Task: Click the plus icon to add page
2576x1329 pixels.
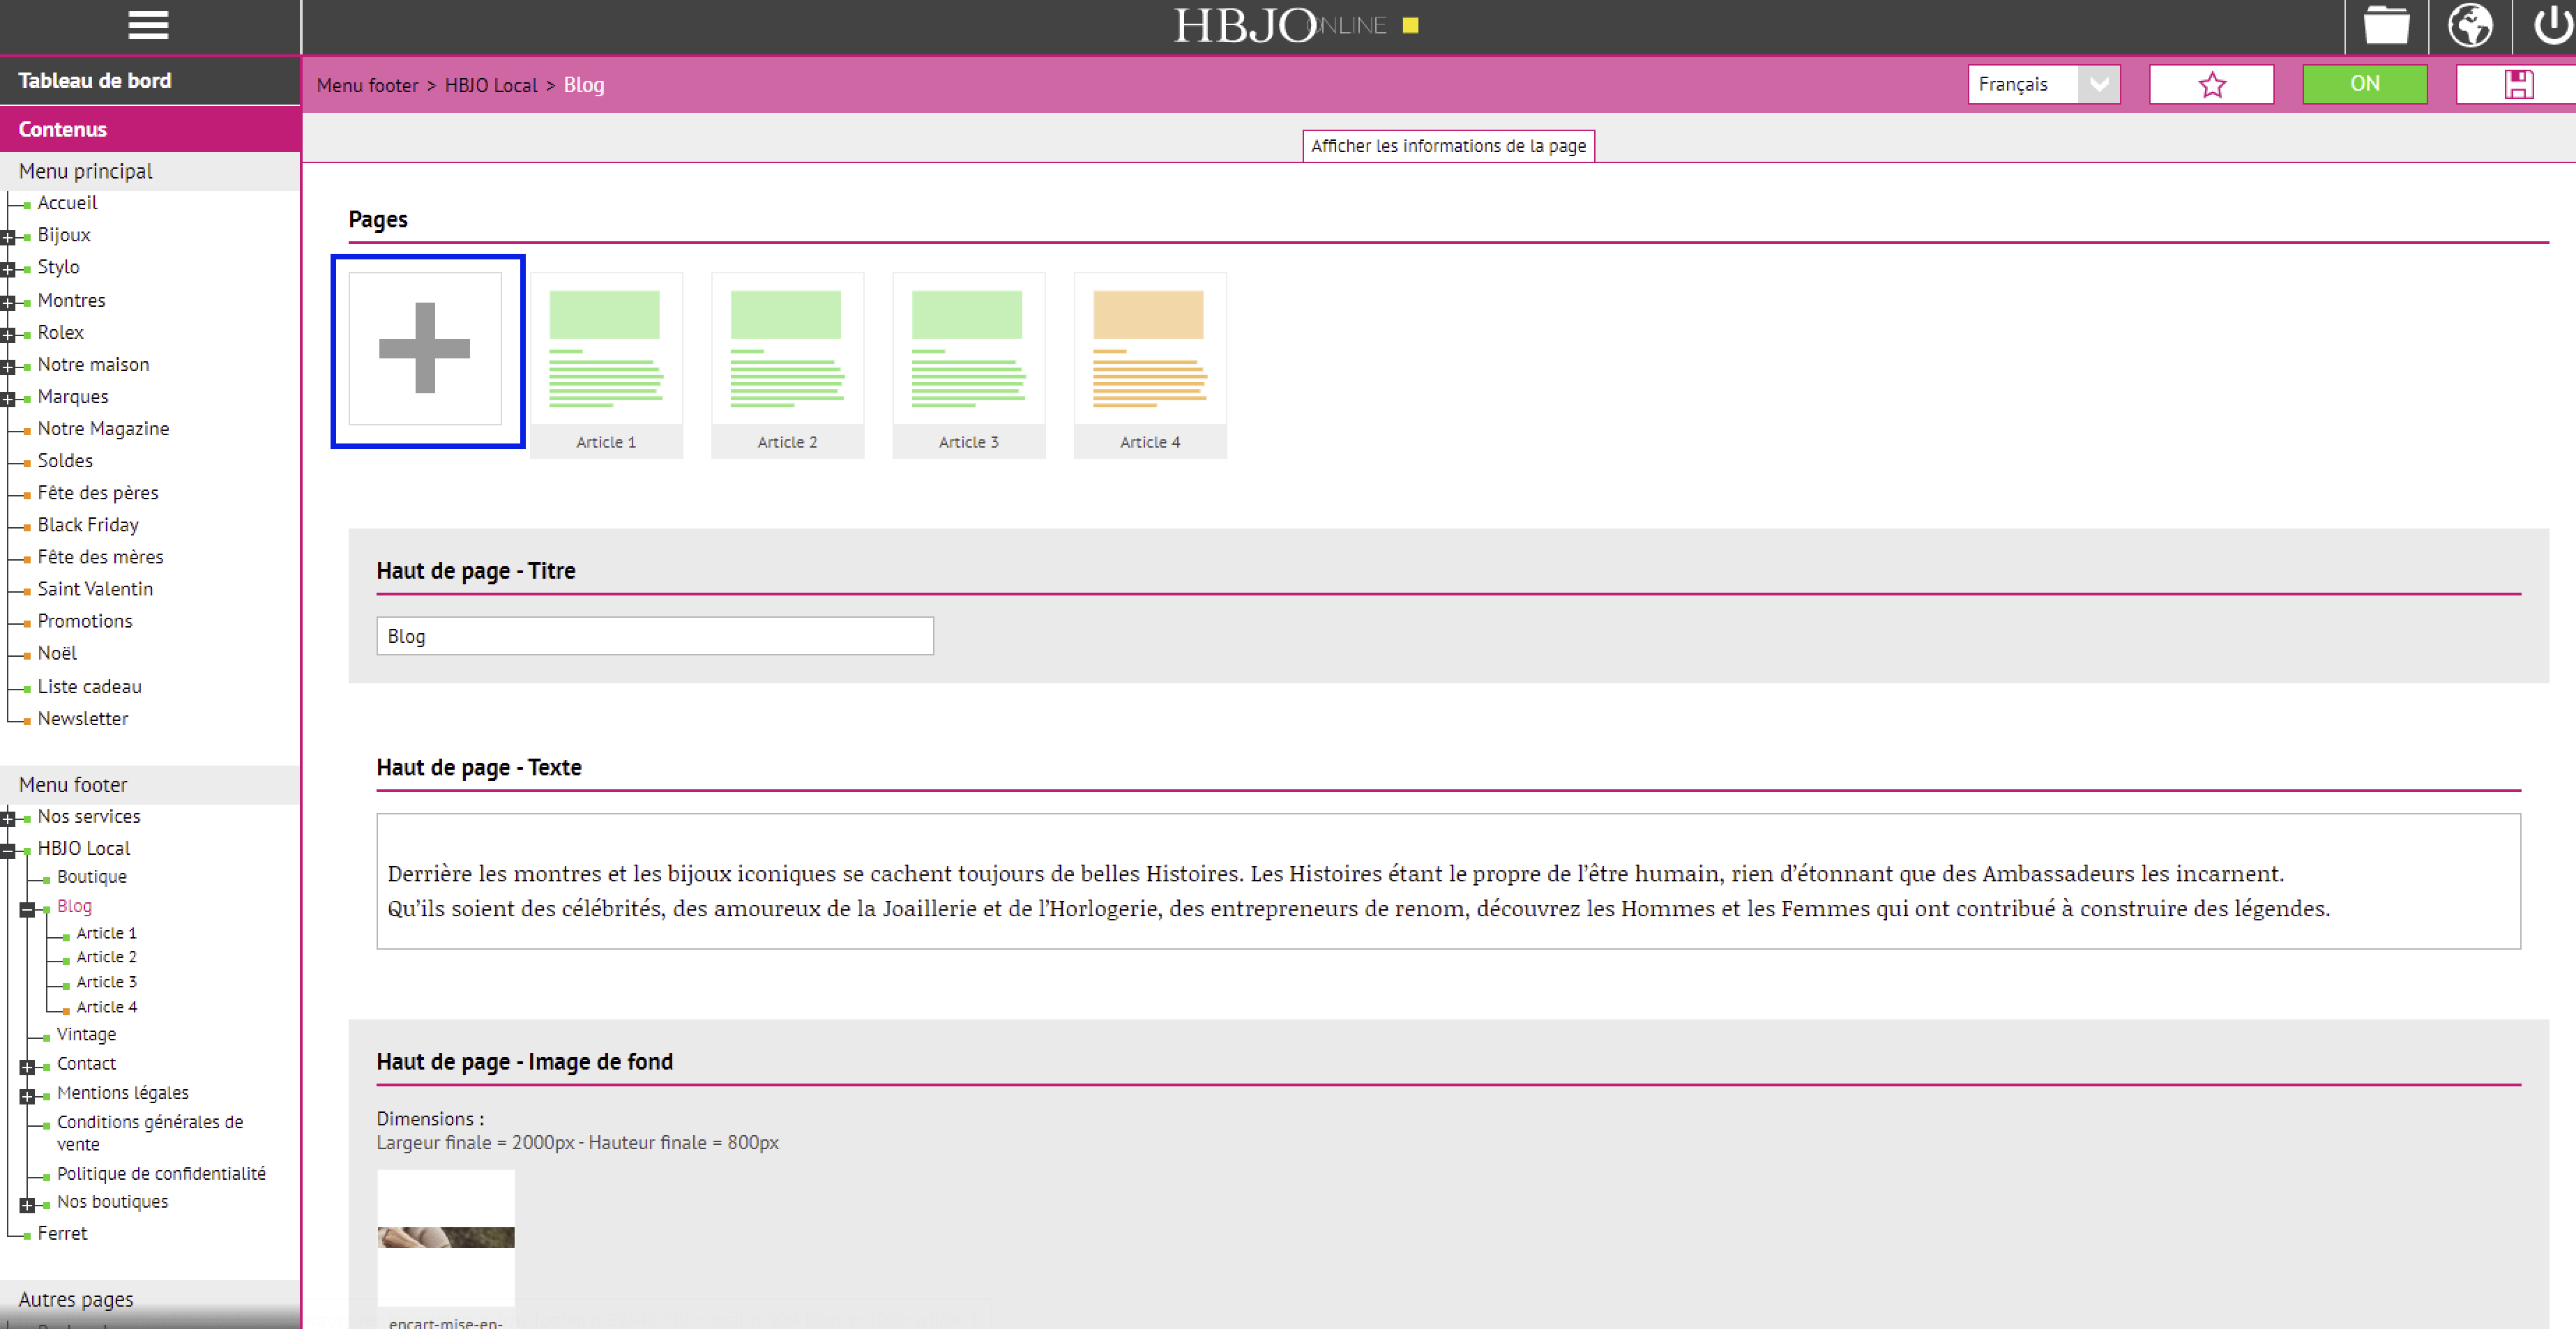Action: pos(425,348)
